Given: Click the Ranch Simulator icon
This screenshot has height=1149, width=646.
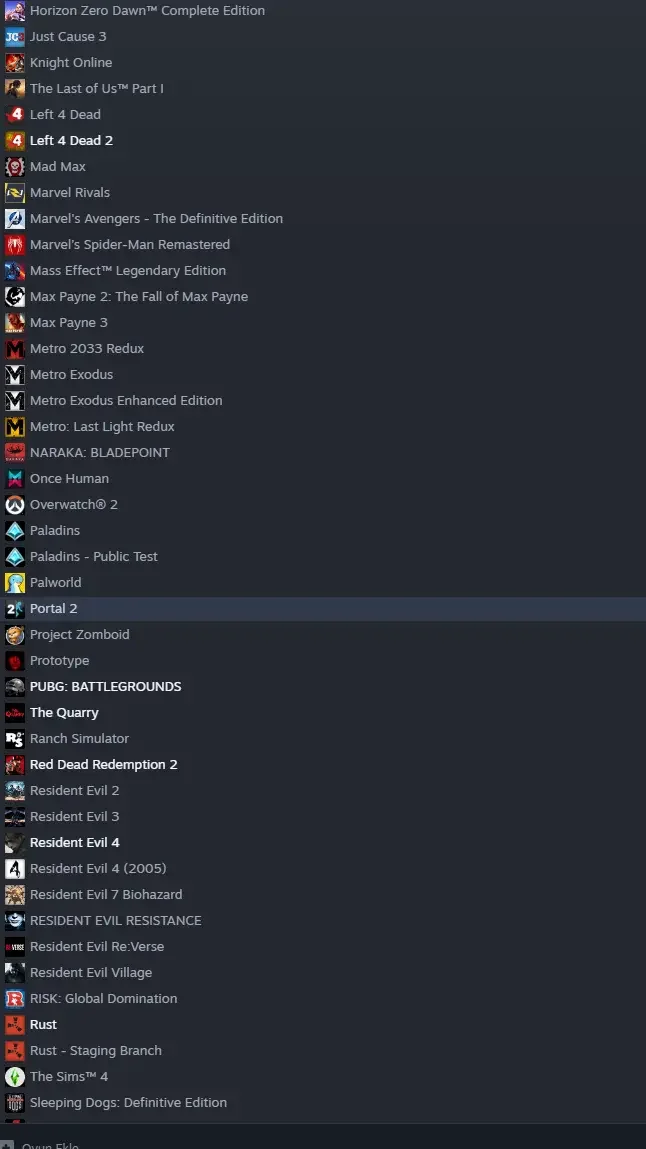Looking at the screenshot, I should (15, 739).
